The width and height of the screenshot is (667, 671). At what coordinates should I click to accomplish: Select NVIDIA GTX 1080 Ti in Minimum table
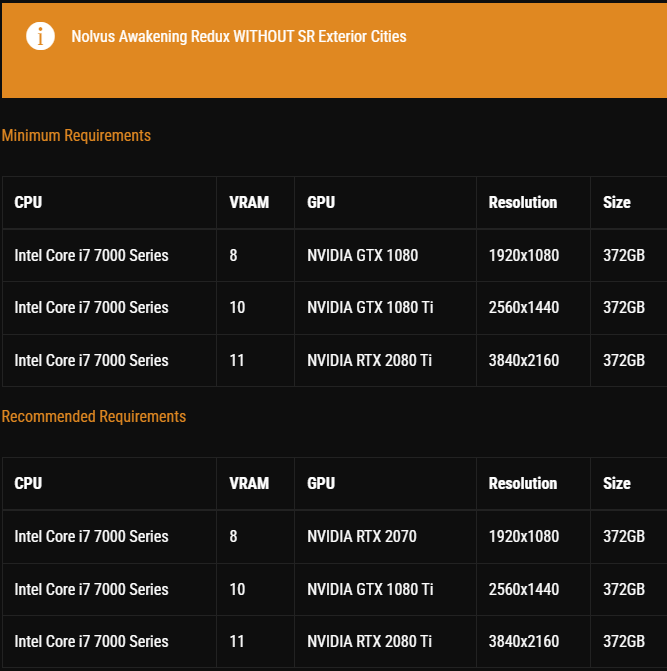[370, 307]
